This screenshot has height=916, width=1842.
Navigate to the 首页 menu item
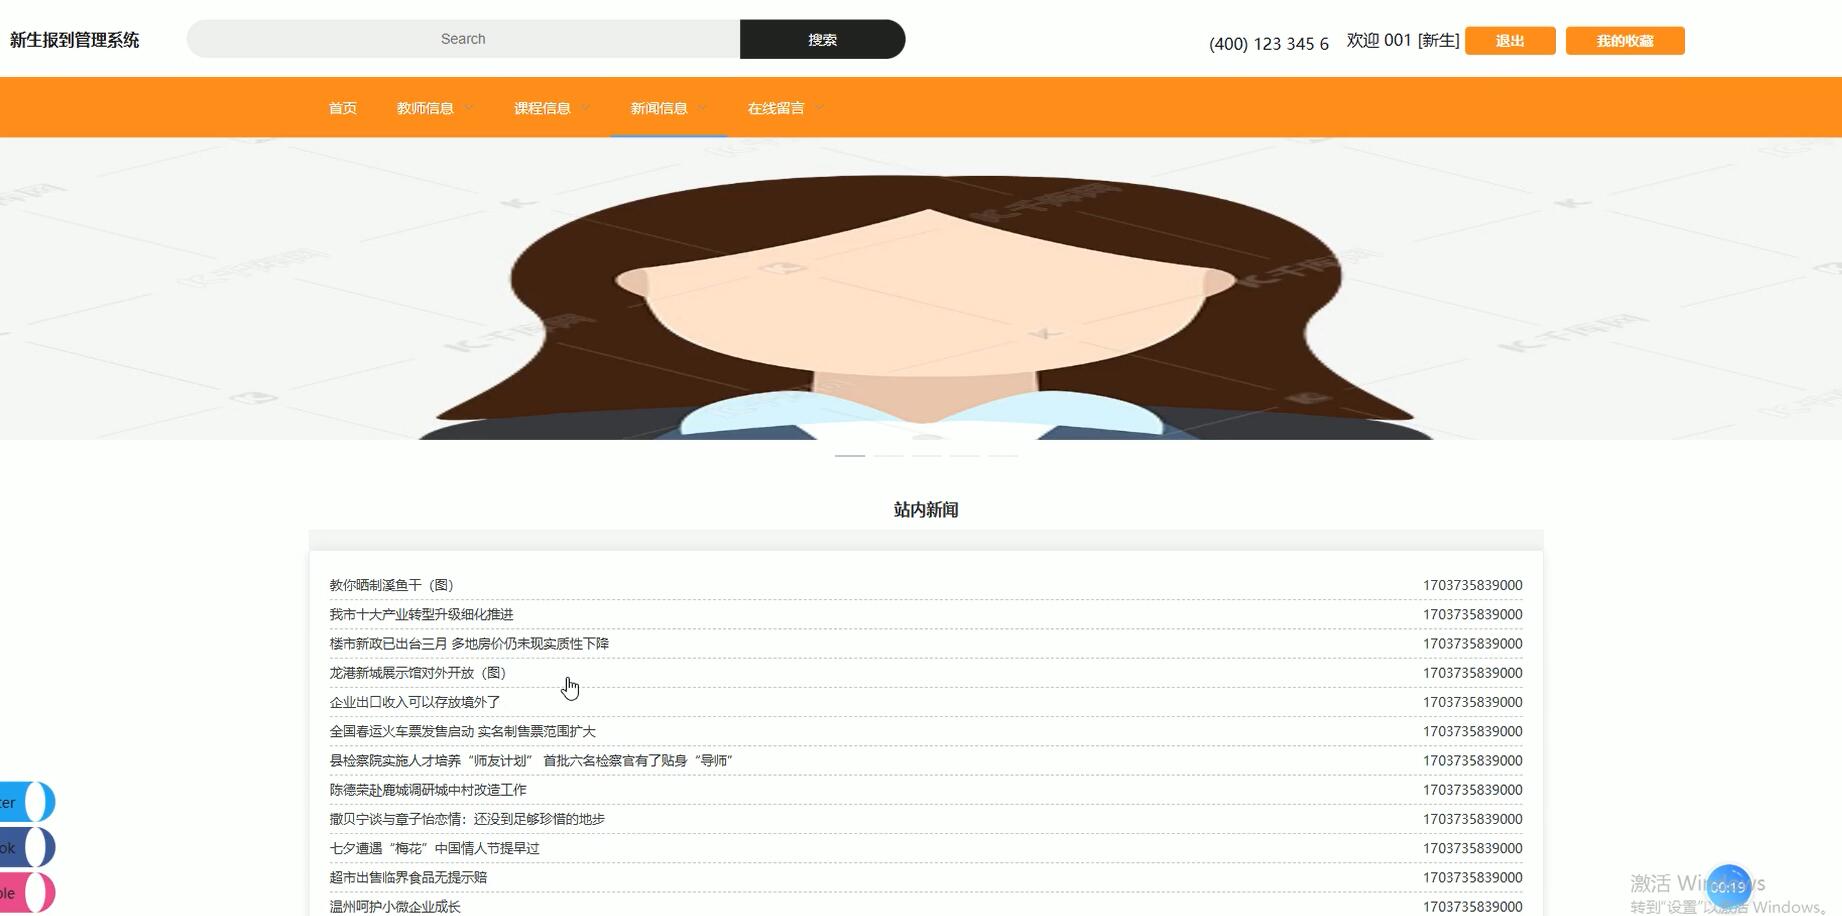coord(341,107)
